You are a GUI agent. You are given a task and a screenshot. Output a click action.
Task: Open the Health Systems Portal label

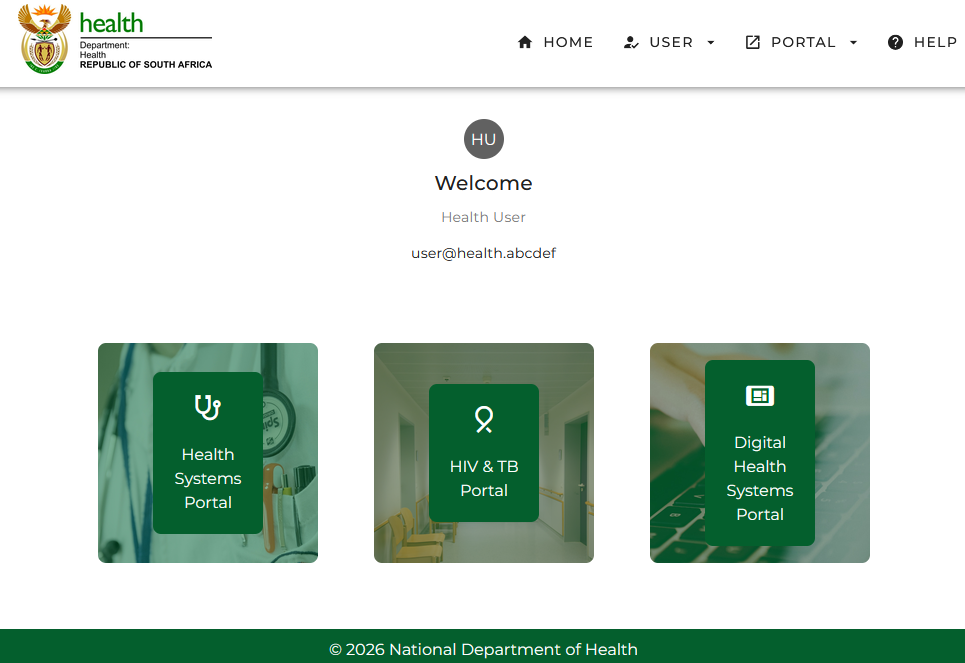point(208,478)
